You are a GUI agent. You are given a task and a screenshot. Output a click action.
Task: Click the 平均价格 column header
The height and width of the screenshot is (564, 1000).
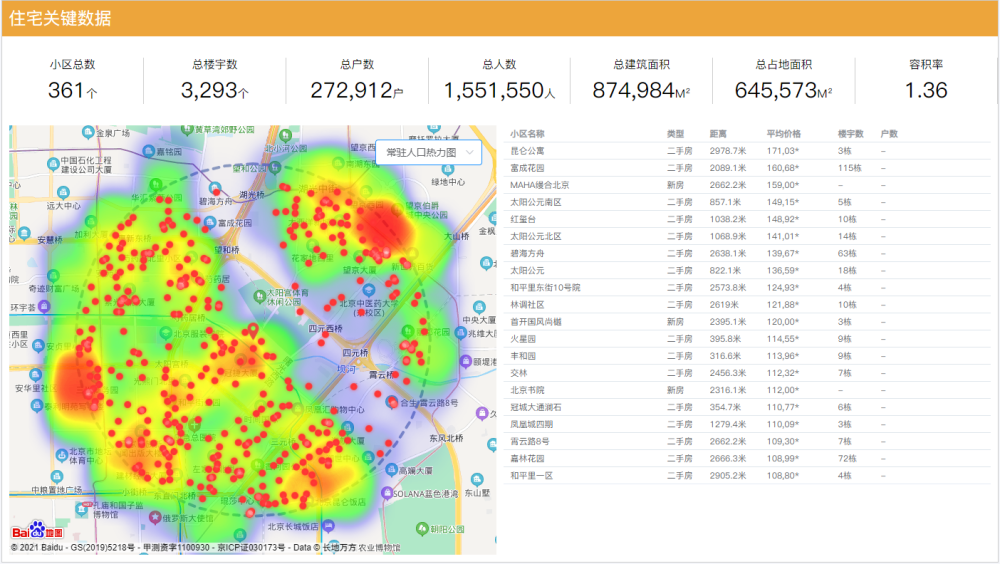784,134
